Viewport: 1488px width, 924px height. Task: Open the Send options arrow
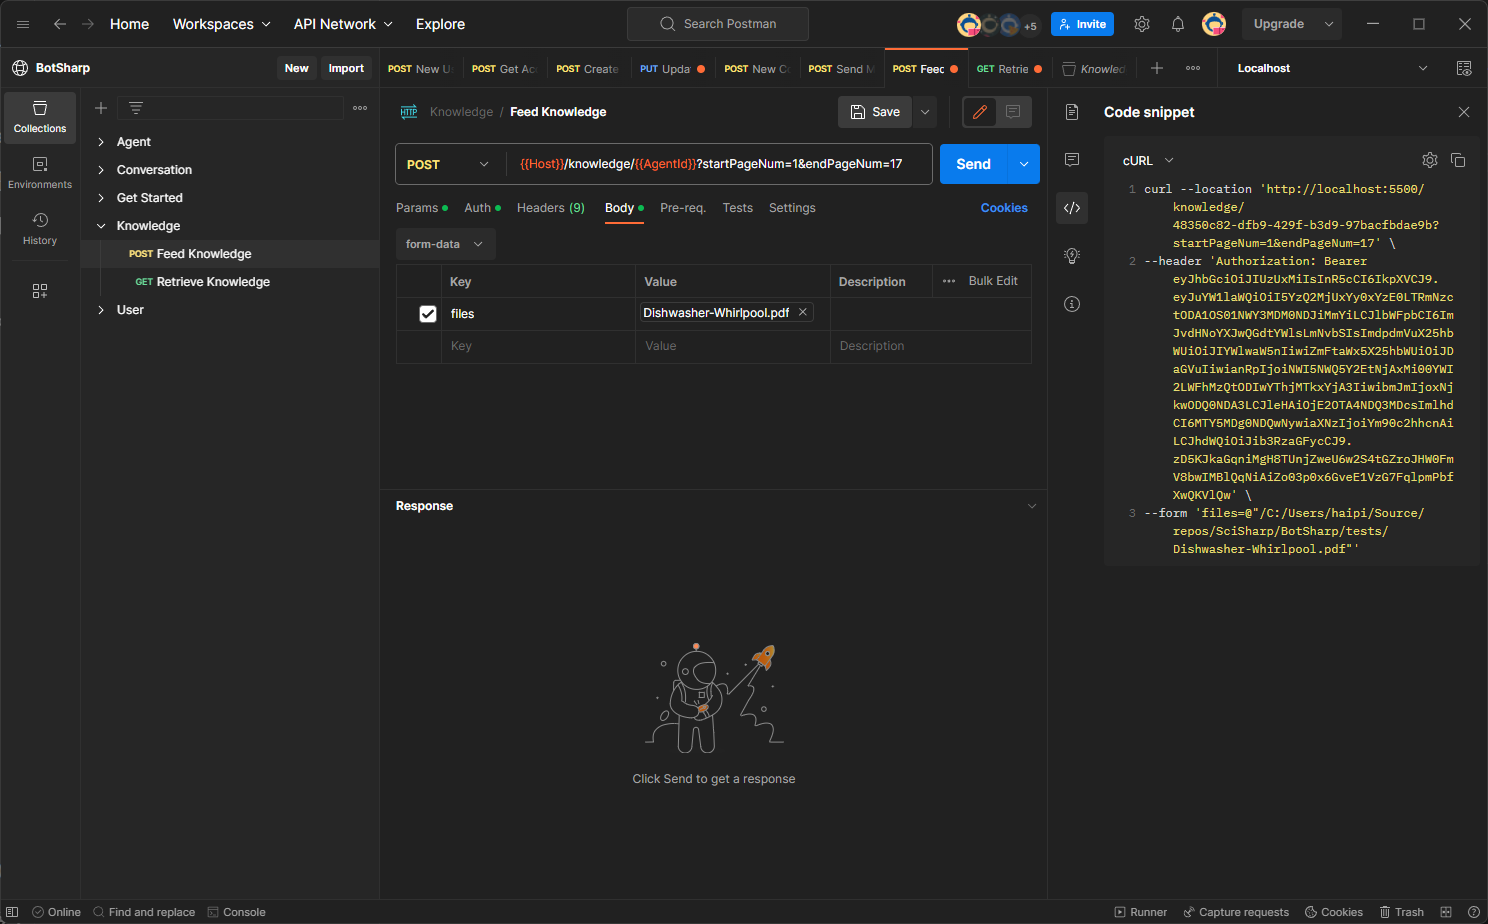click(x=1024, y=164)
